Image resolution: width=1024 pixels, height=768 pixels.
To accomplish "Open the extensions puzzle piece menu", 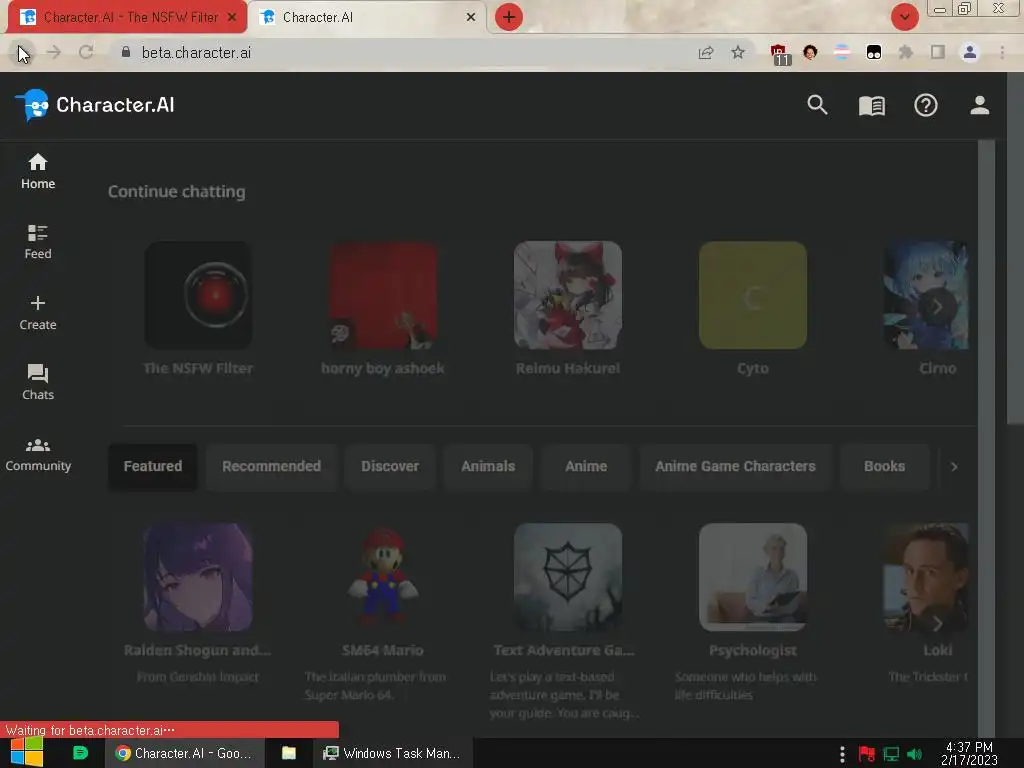I will pos(905,52).
